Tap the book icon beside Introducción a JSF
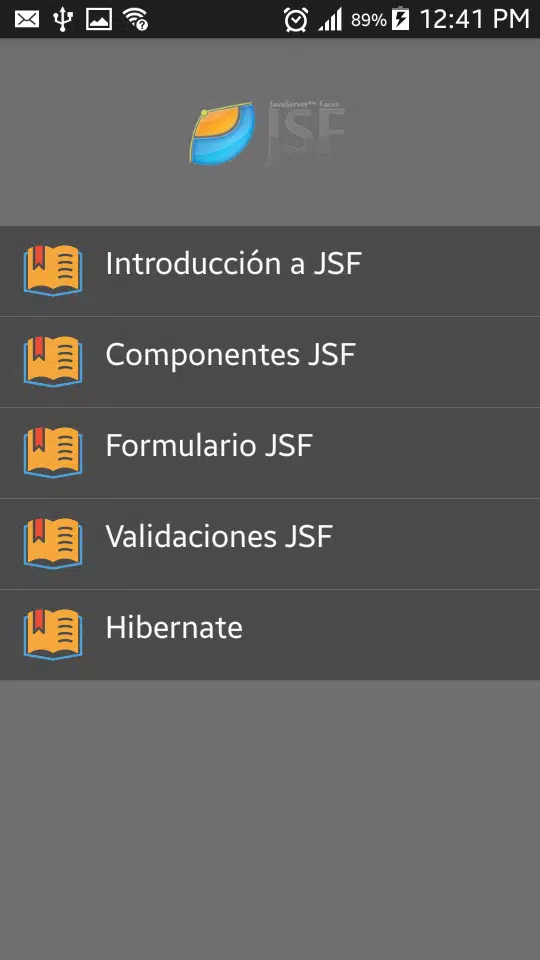 (x=53, y=270)
